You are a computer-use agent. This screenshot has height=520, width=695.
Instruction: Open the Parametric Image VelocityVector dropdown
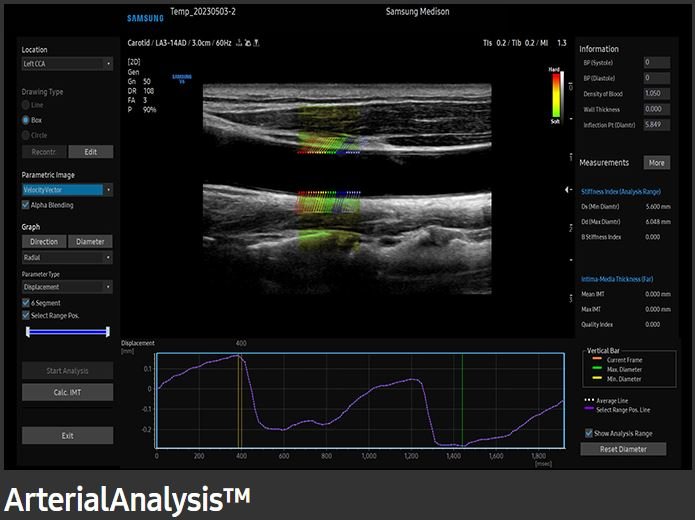click(x=67, y=190)
